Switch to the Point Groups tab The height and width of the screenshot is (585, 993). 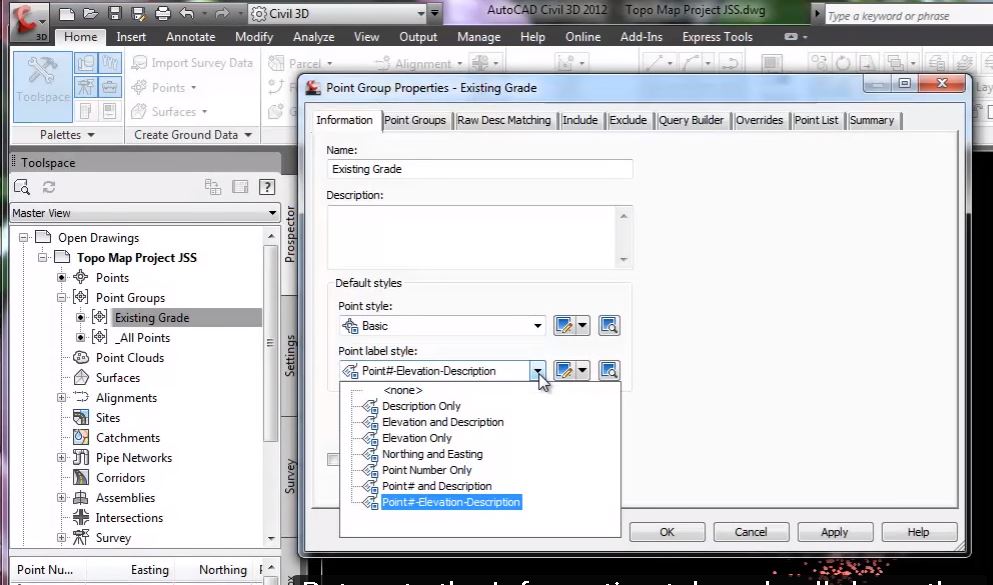click(x=415, y=120)
